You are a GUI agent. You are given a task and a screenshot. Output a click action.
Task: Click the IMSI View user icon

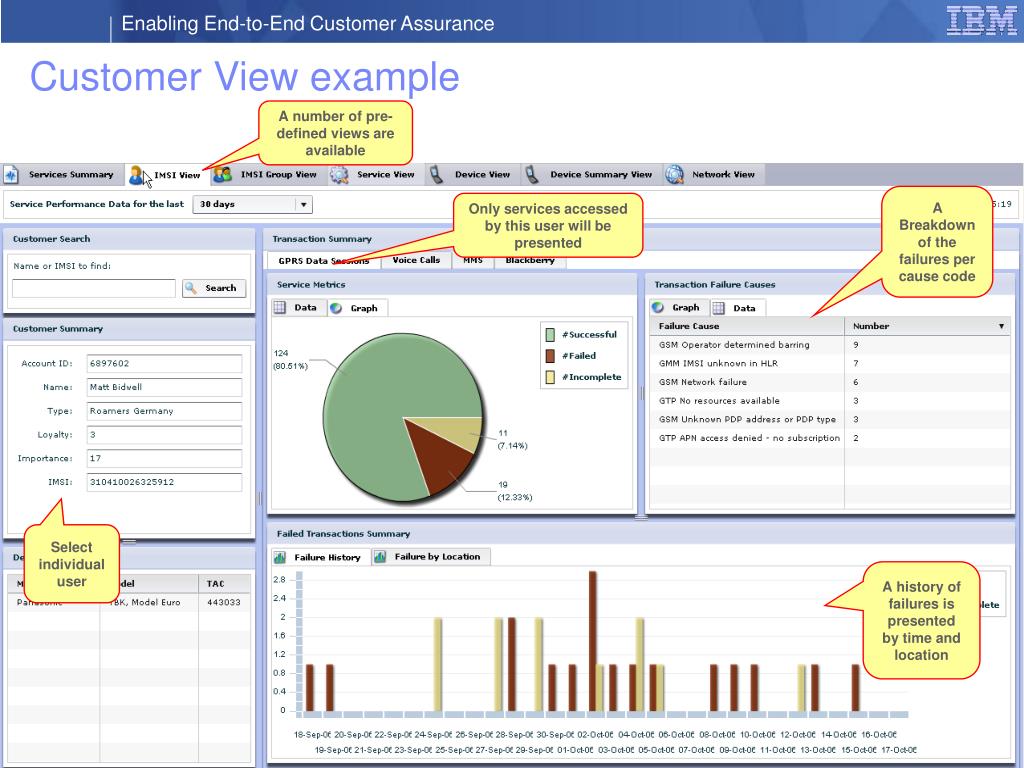click(136, 175)
